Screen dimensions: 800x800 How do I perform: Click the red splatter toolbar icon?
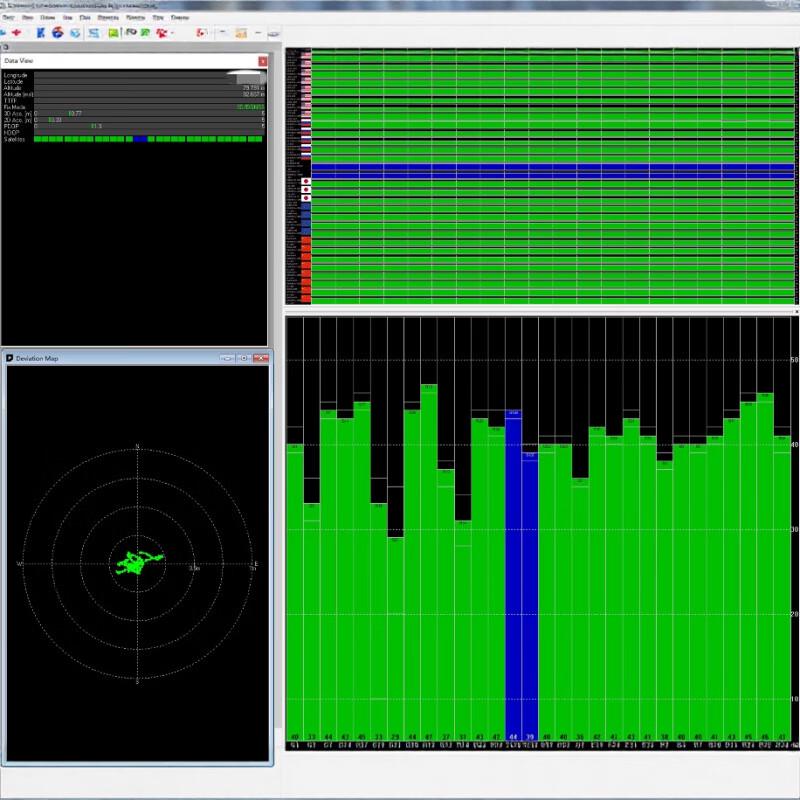click(162, 33)
